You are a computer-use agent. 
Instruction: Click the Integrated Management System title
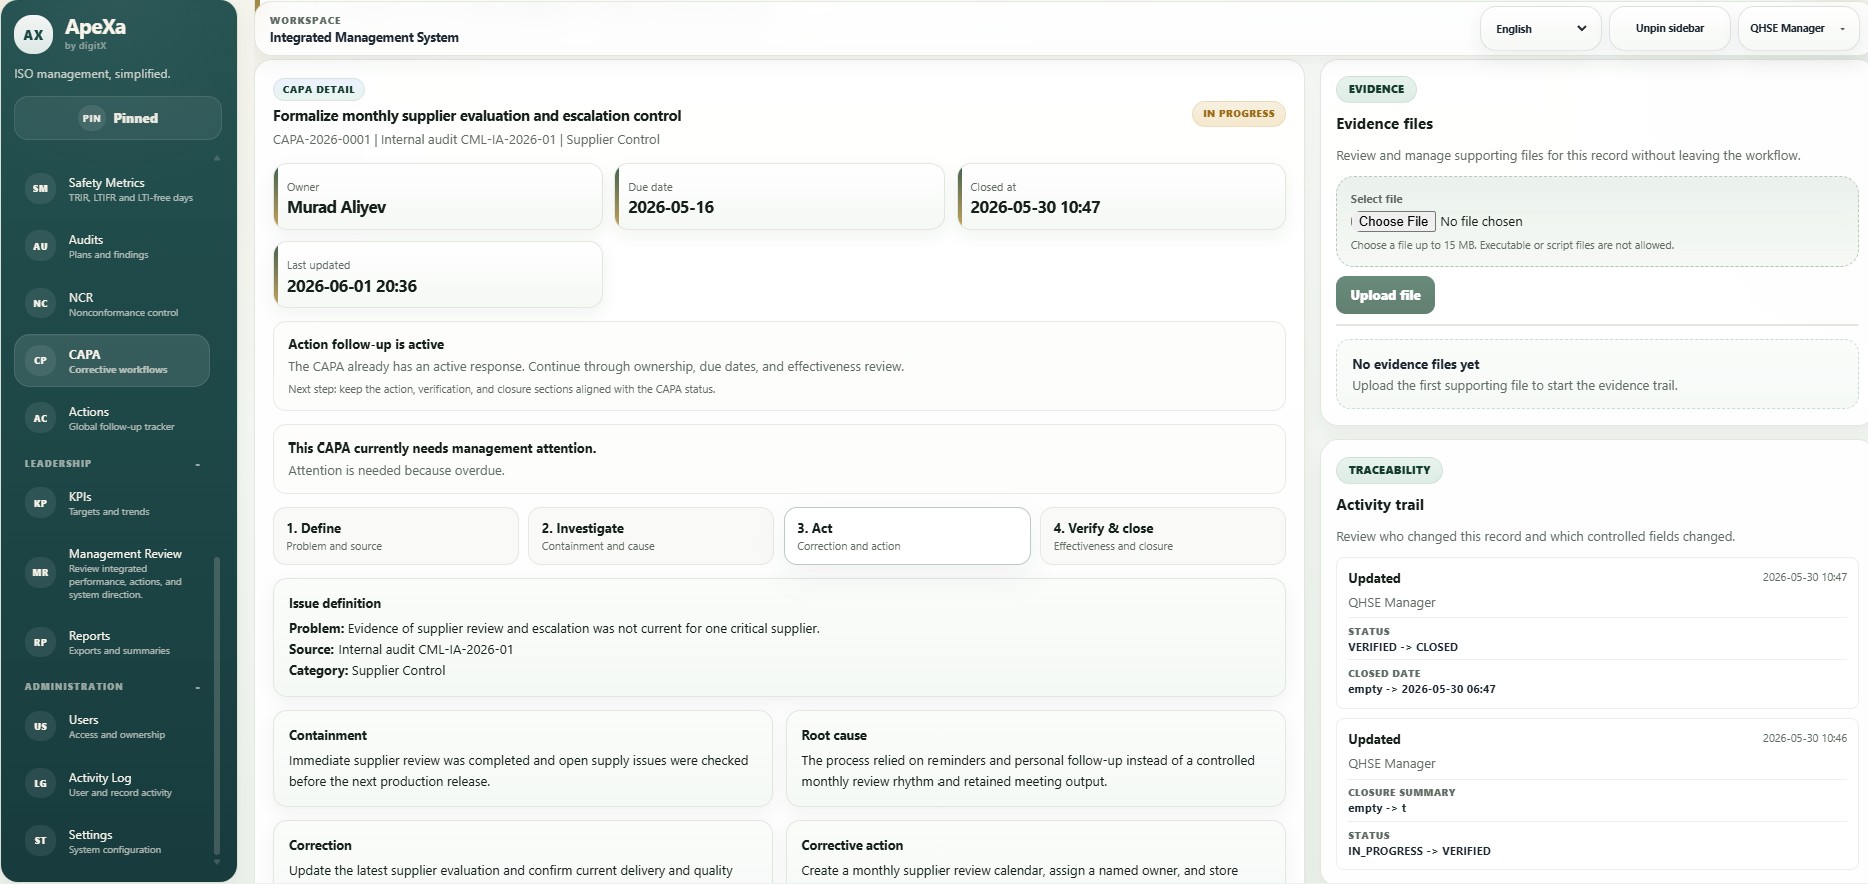[x=364, y=38]
